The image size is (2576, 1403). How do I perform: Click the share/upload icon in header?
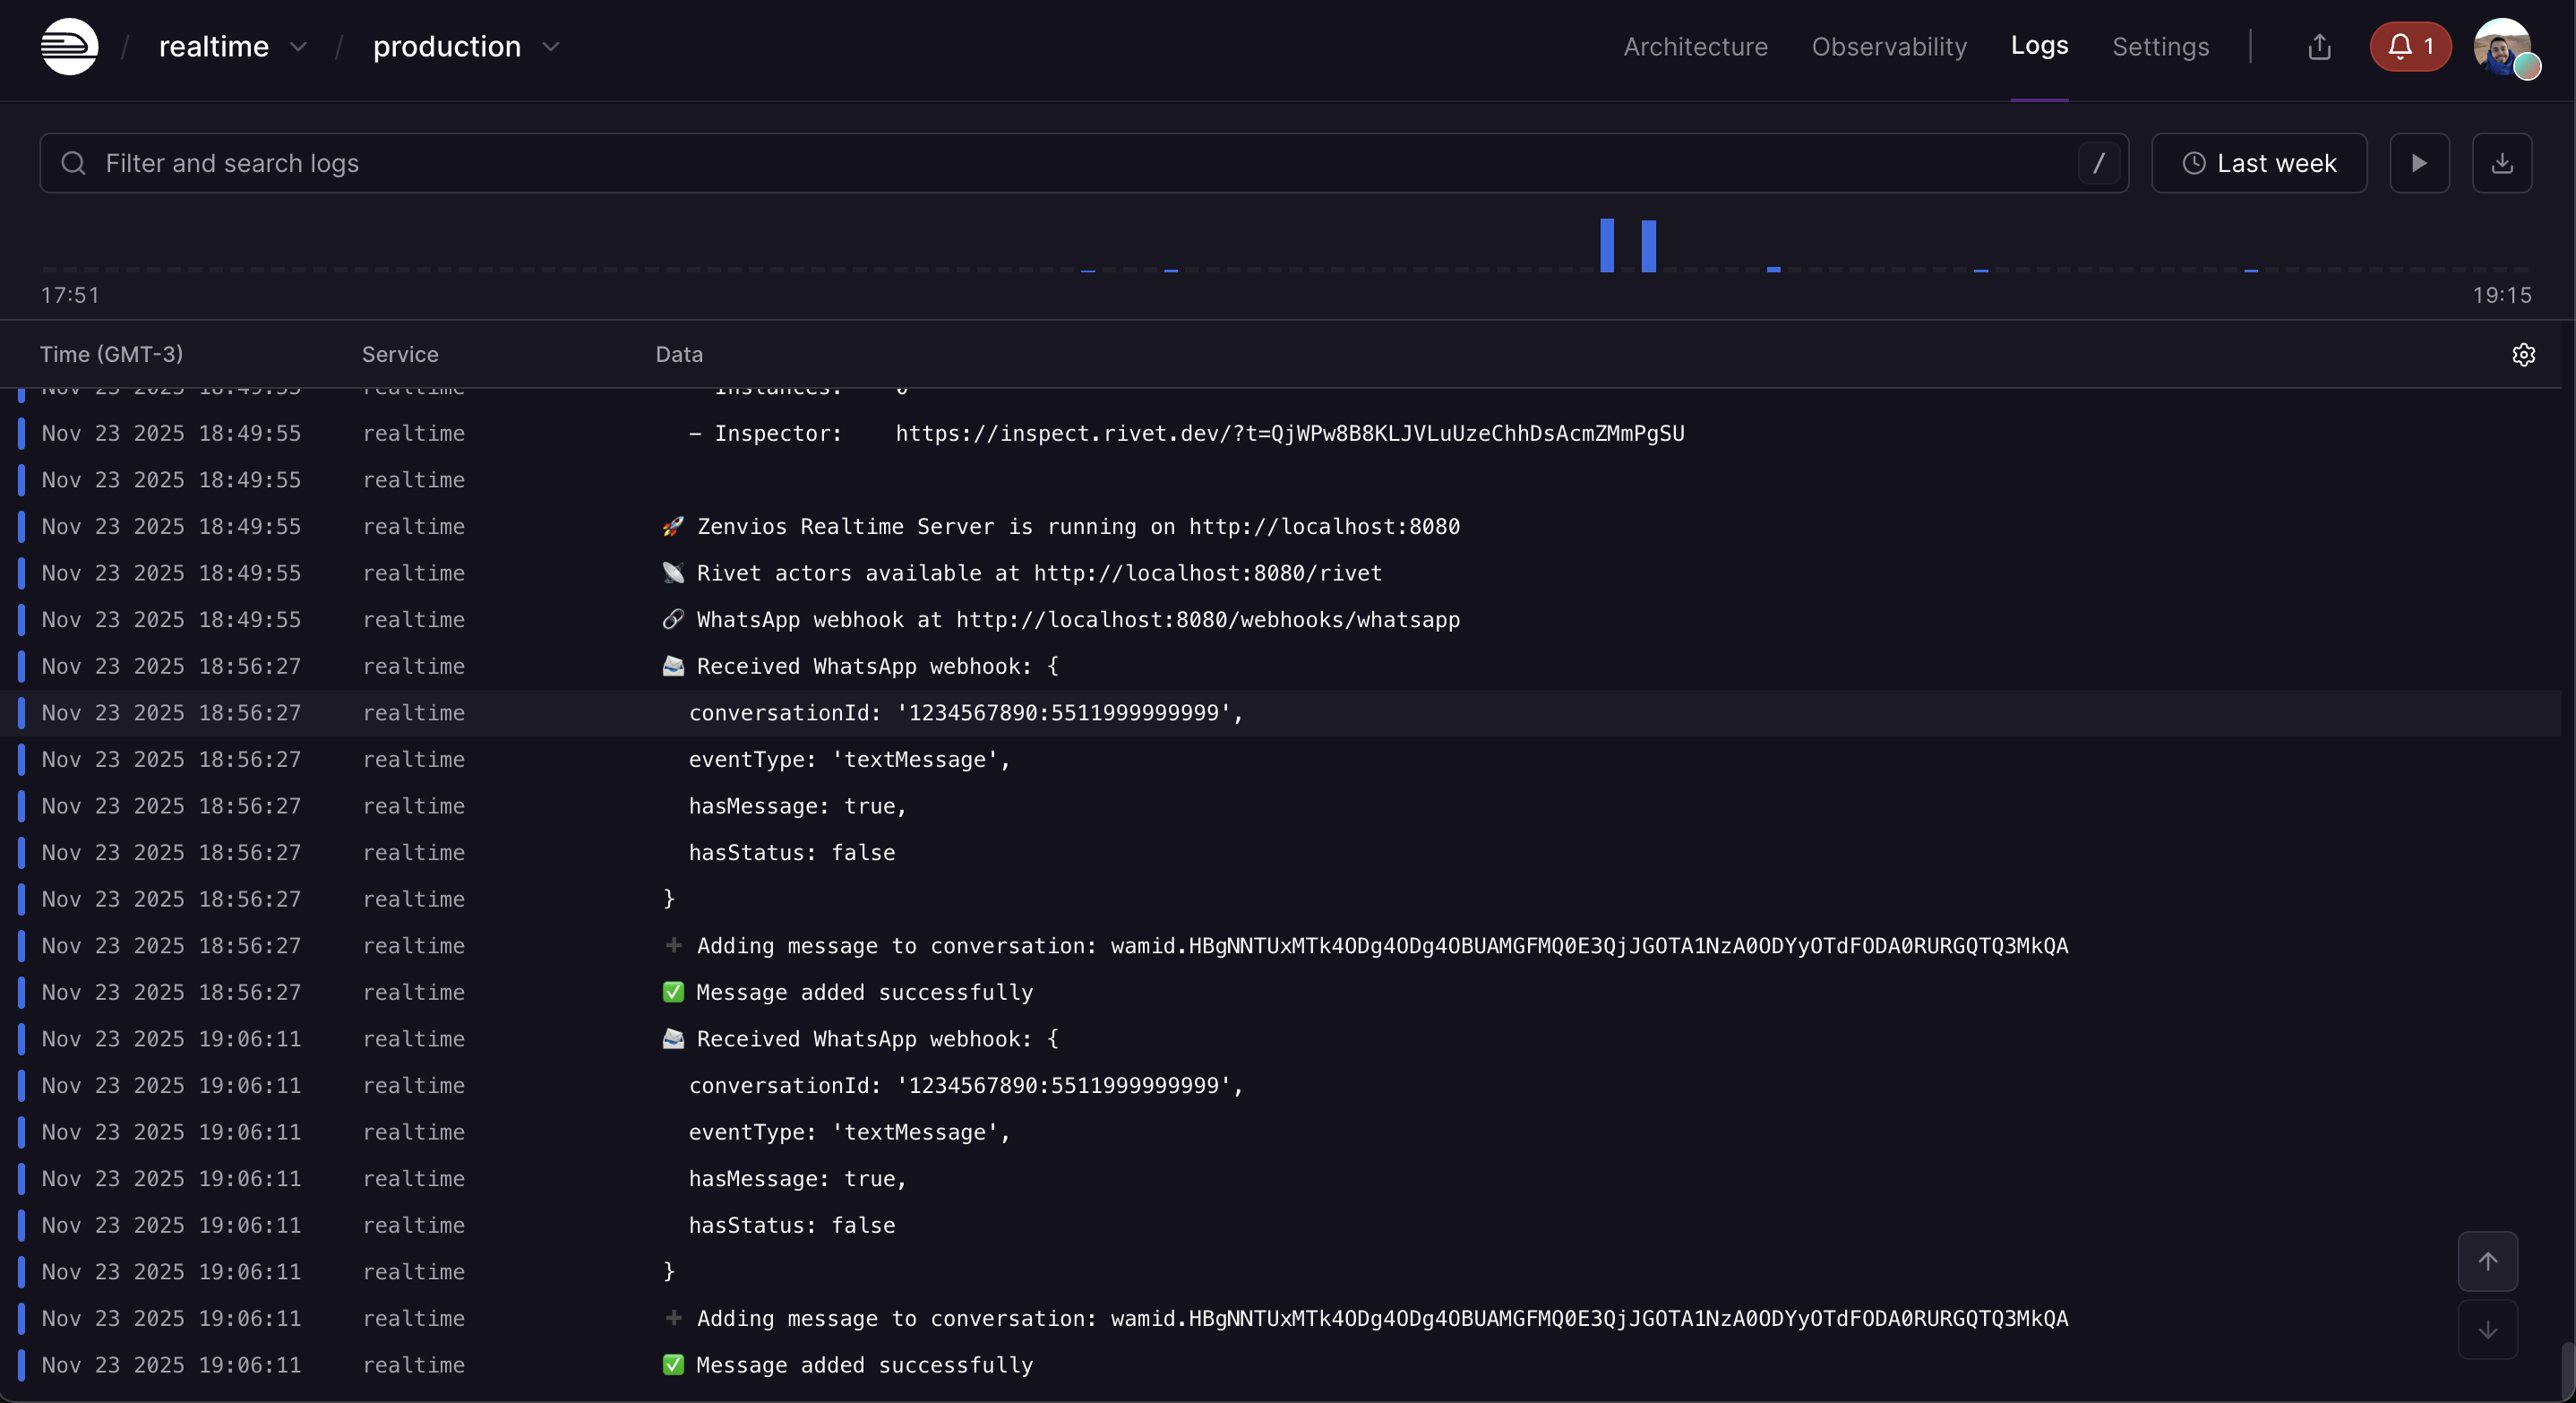2319,47
